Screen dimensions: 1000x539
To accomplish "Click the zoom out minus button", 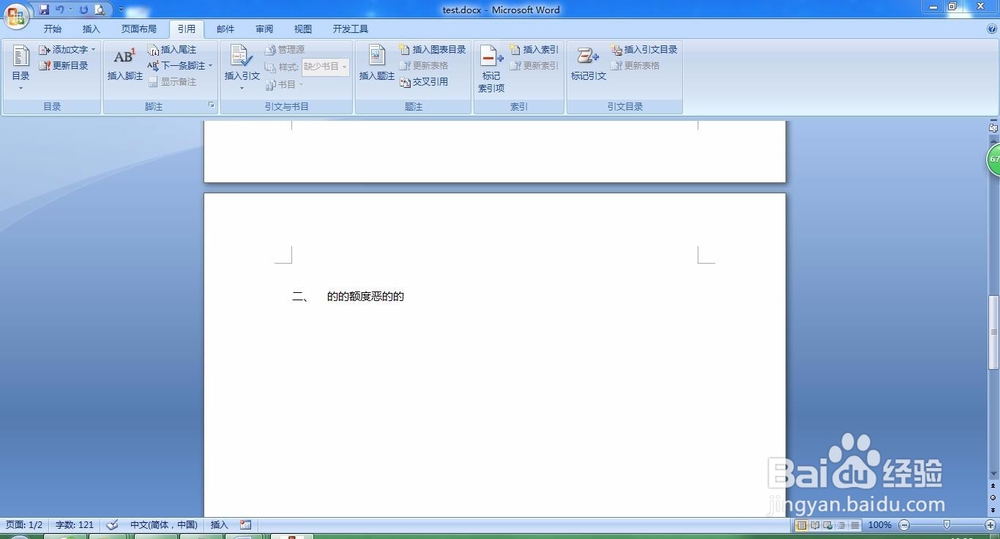I will pos(904,525).
